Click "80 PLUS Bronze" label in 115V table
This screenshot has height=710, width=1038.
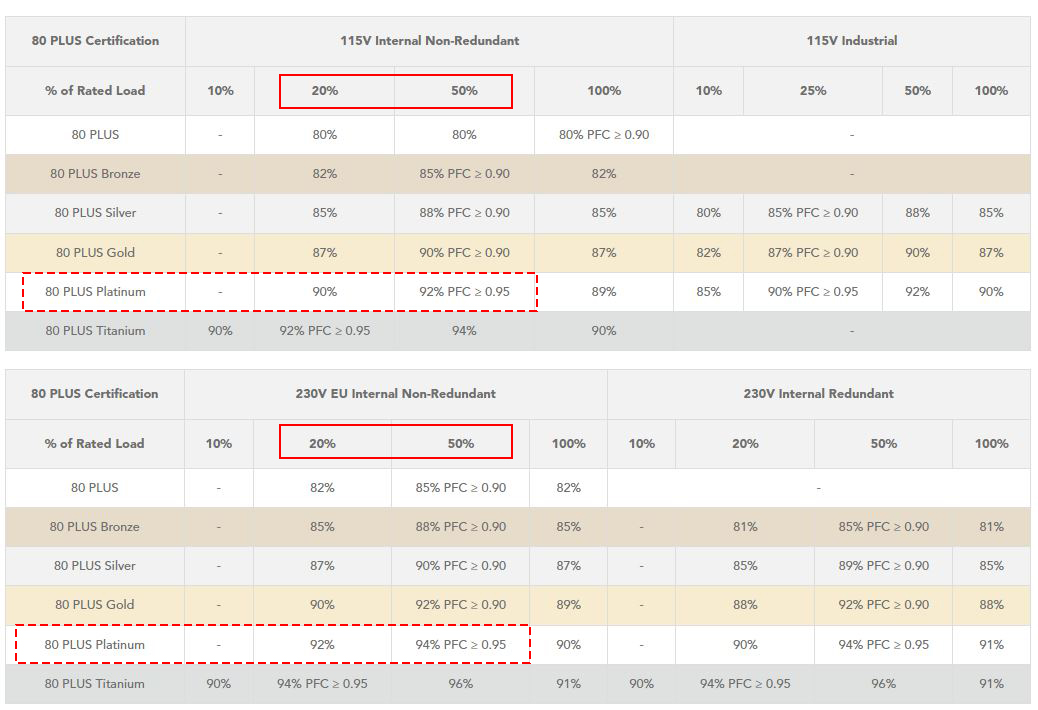click(95, 174)
